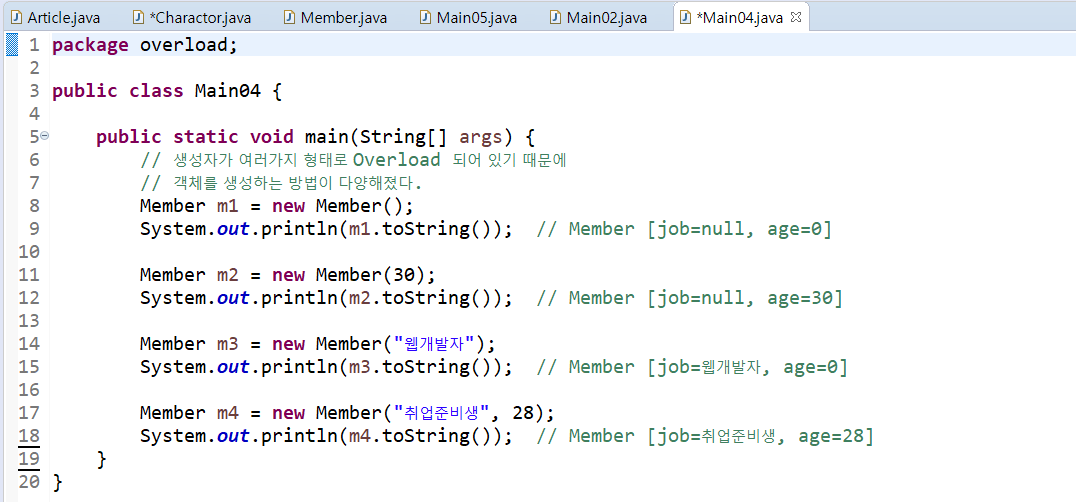The width and height of the screenshot is (1076, 502).
Task: Click 'out' in line 18 println
Action: tap(233, 436)
